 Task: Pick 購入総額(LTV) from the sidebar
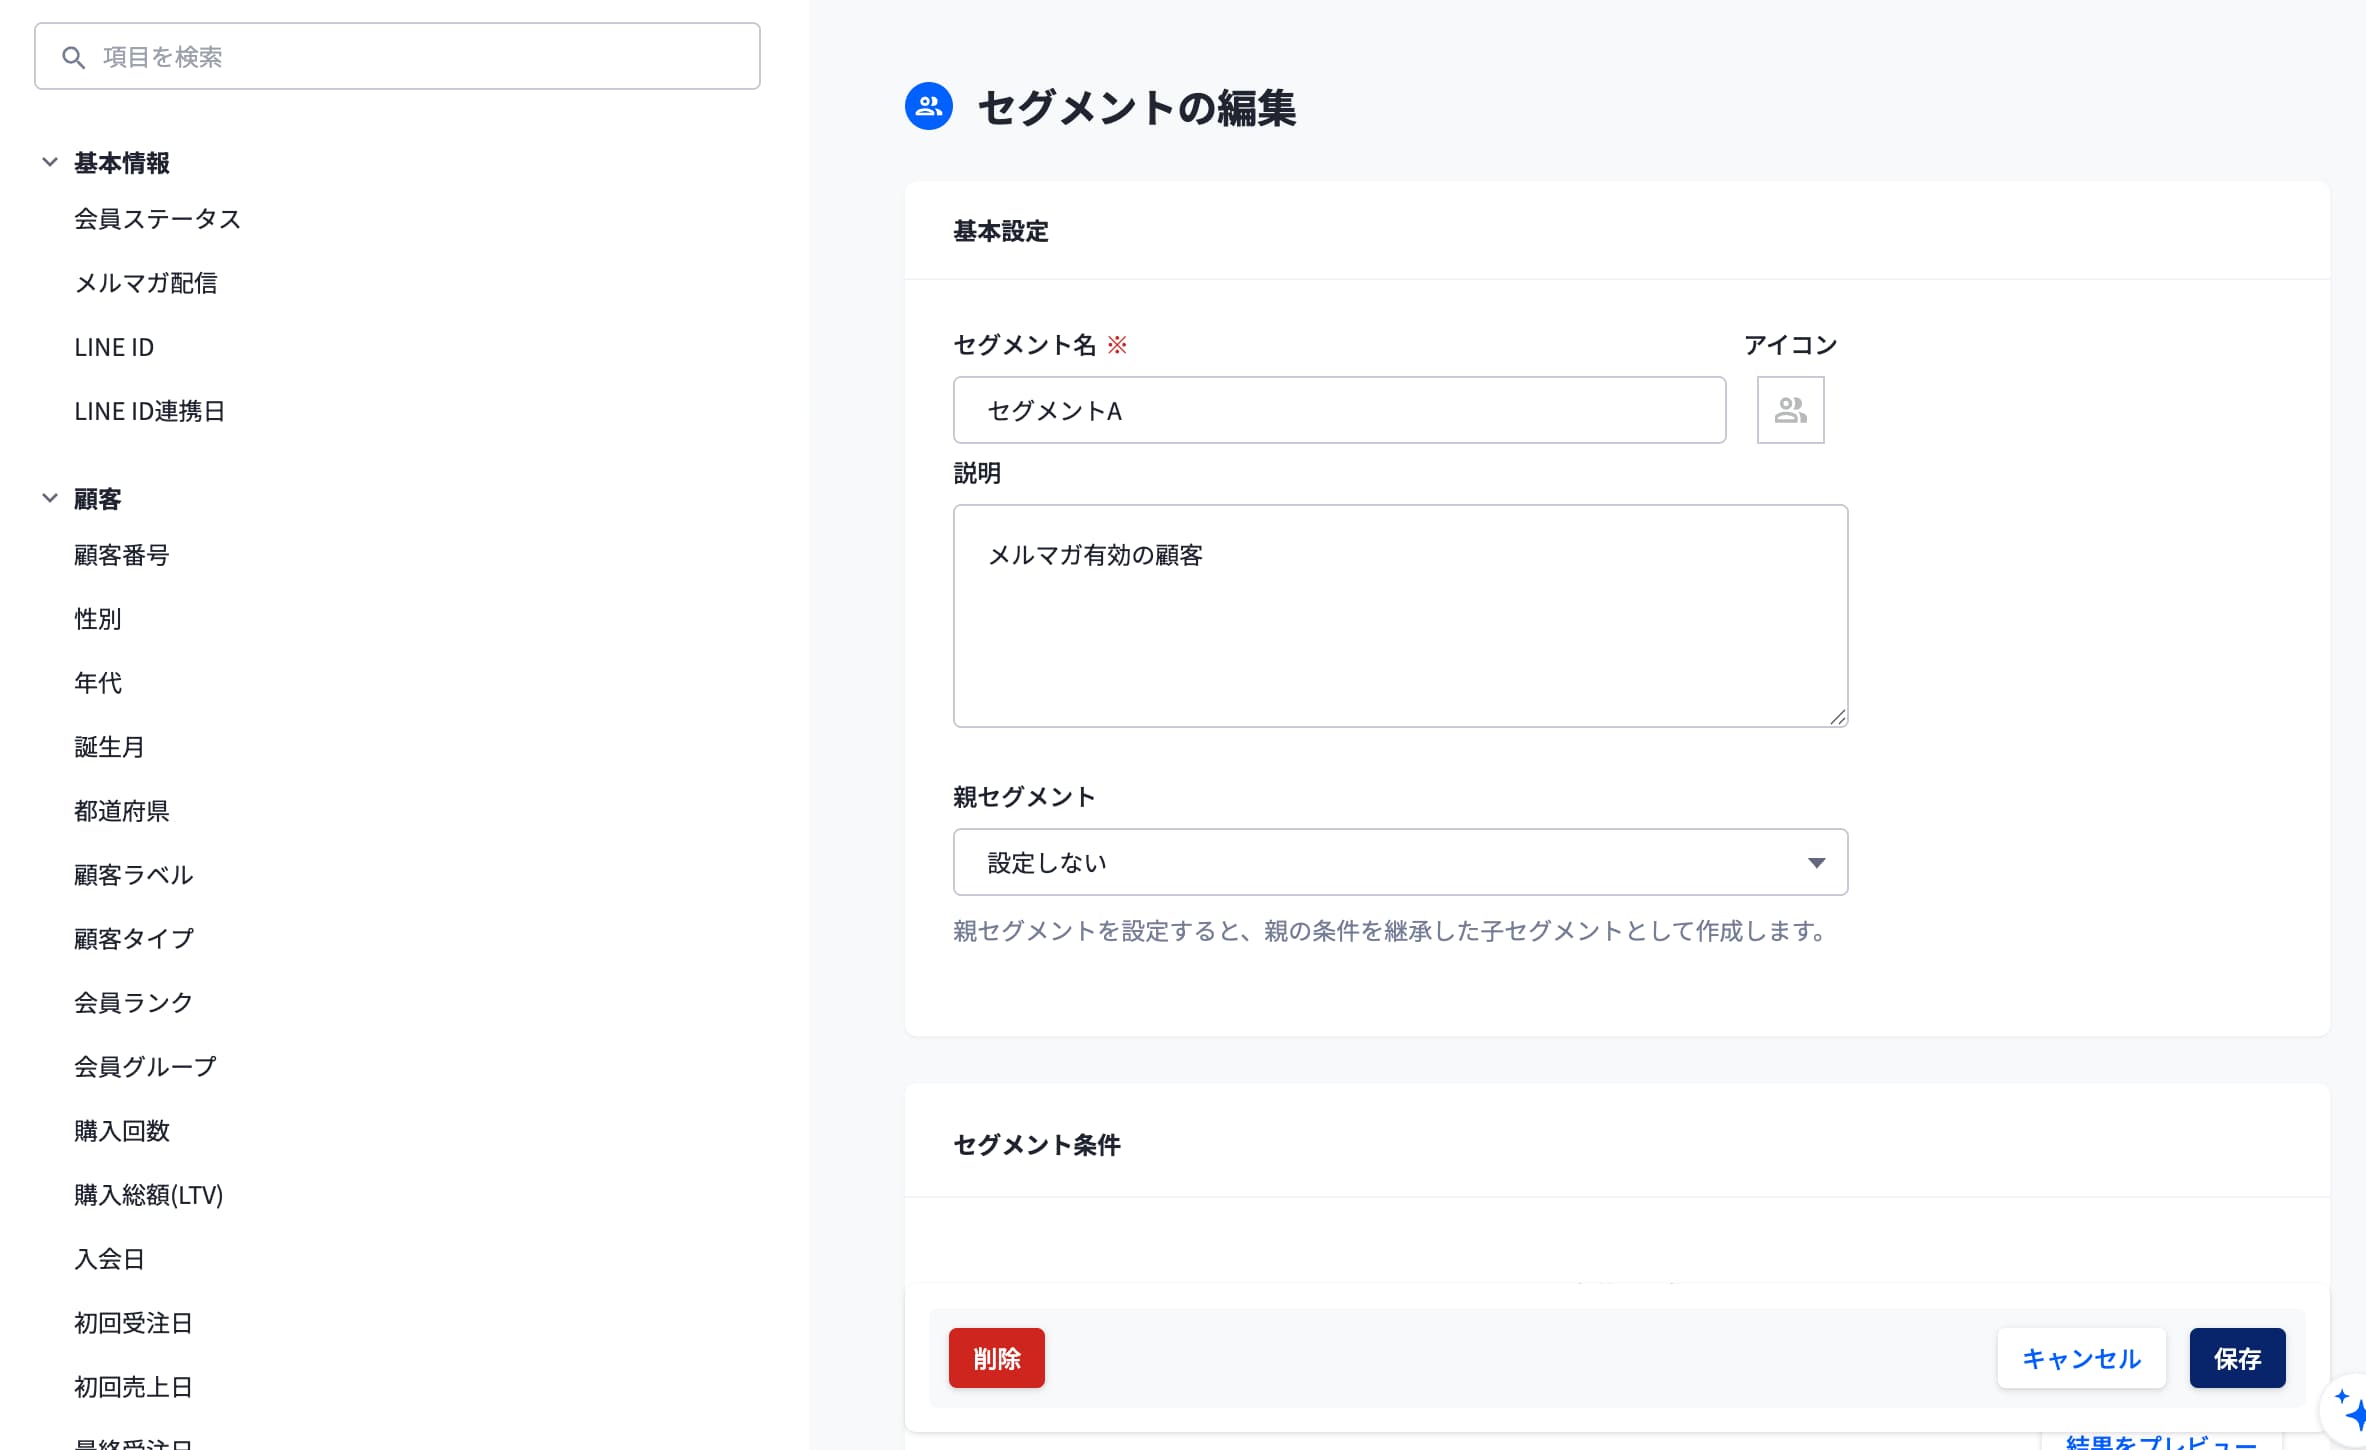149,1195
